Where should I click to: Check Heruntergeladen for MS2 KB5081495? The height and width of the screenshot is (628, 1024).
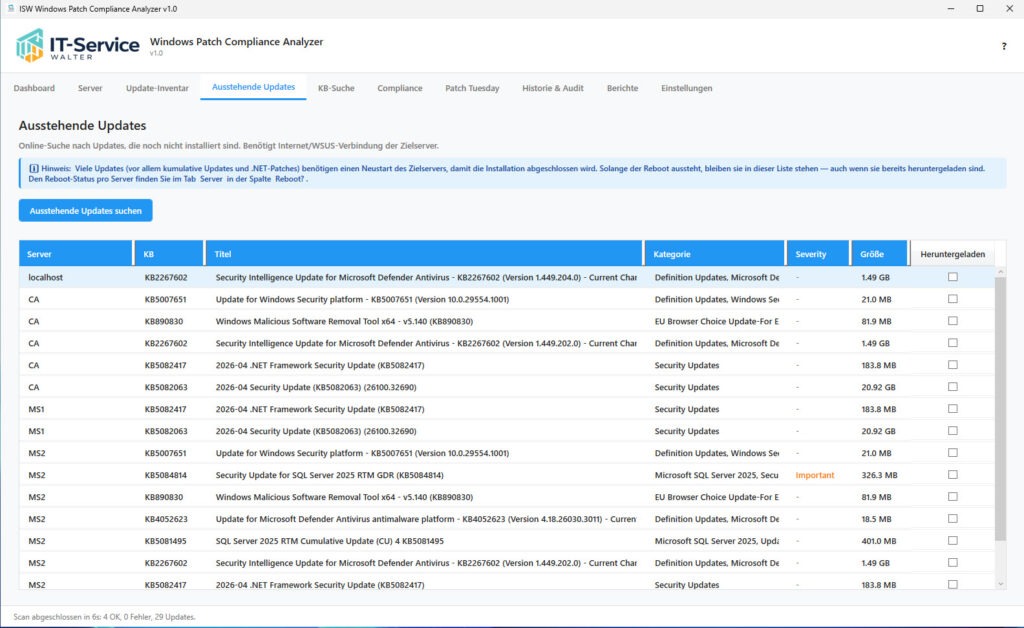tap(952, 541)
